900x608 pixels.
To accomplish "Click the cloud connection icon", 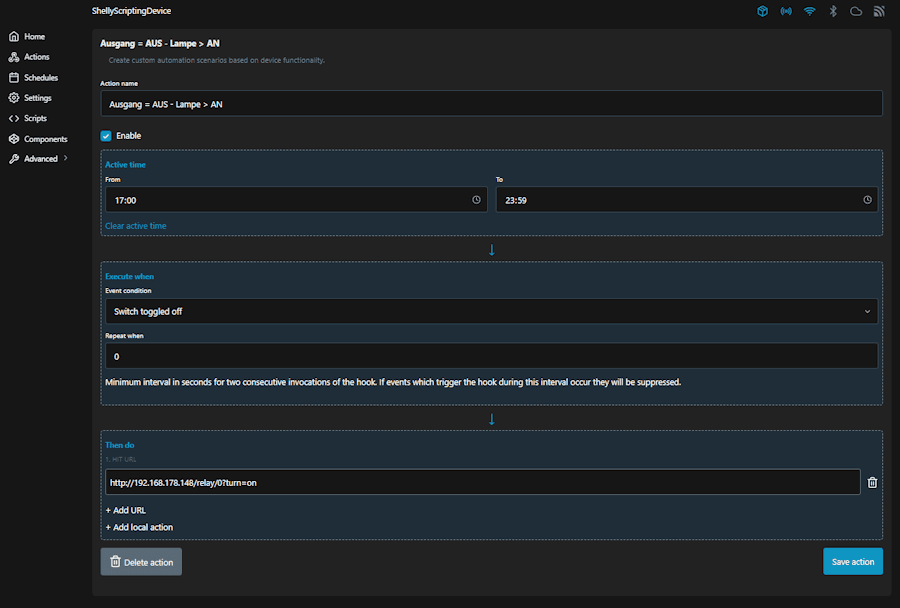I will pyautogui.click(x=856, y=12).
